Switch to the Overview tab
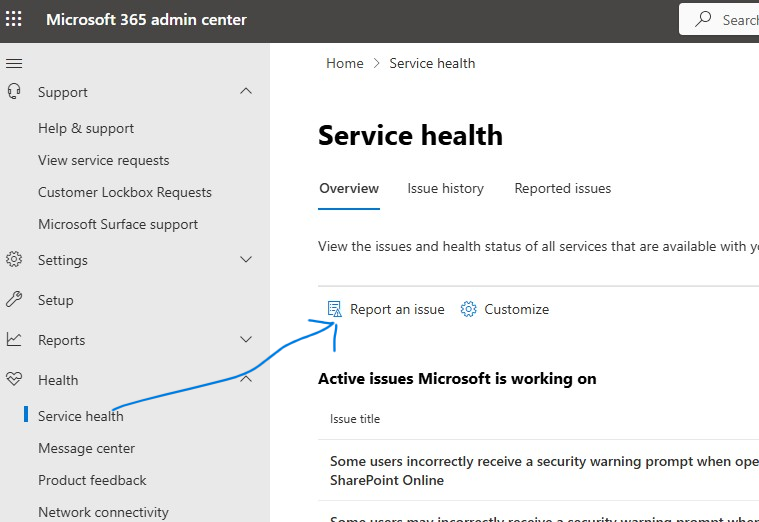 coord(349,188)
